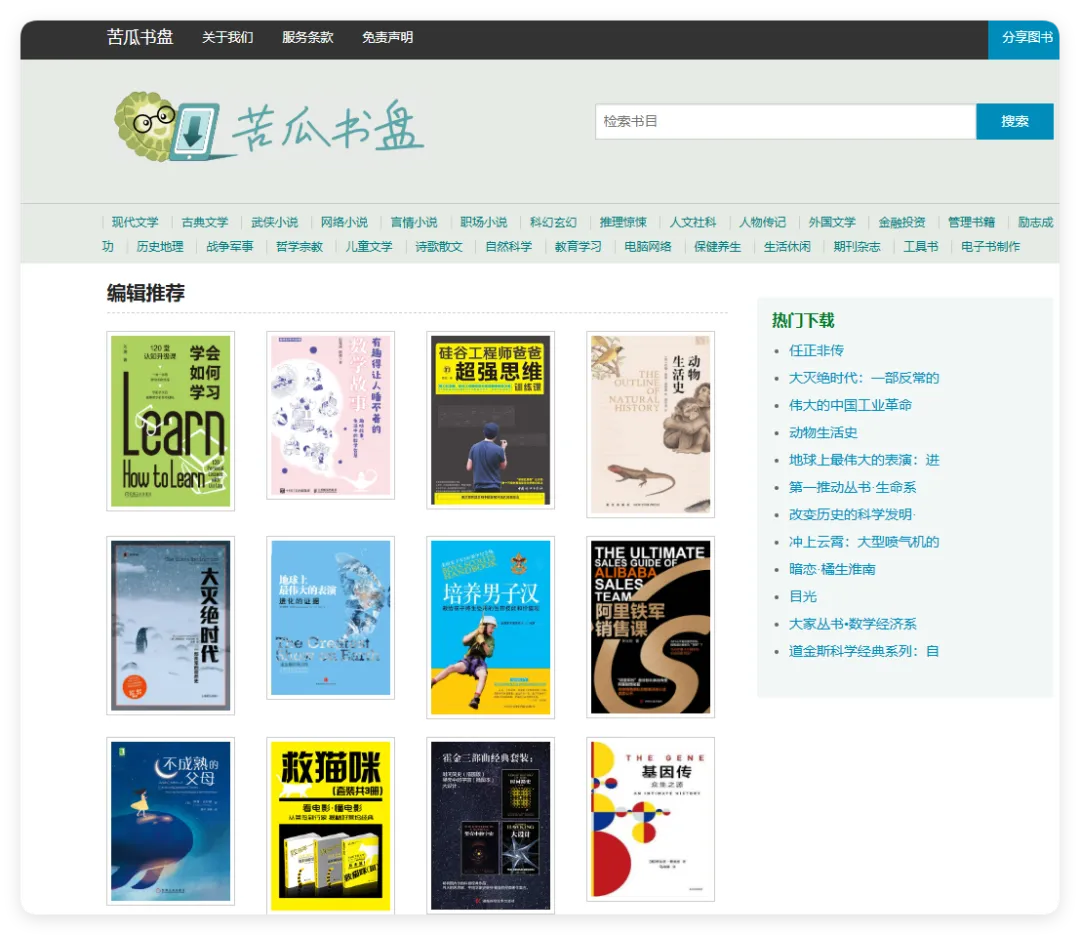Open 地球上最伟大的表演 link in 热门下载
The width and height of the screenshot is (1080, 935).
coord(864,460)
